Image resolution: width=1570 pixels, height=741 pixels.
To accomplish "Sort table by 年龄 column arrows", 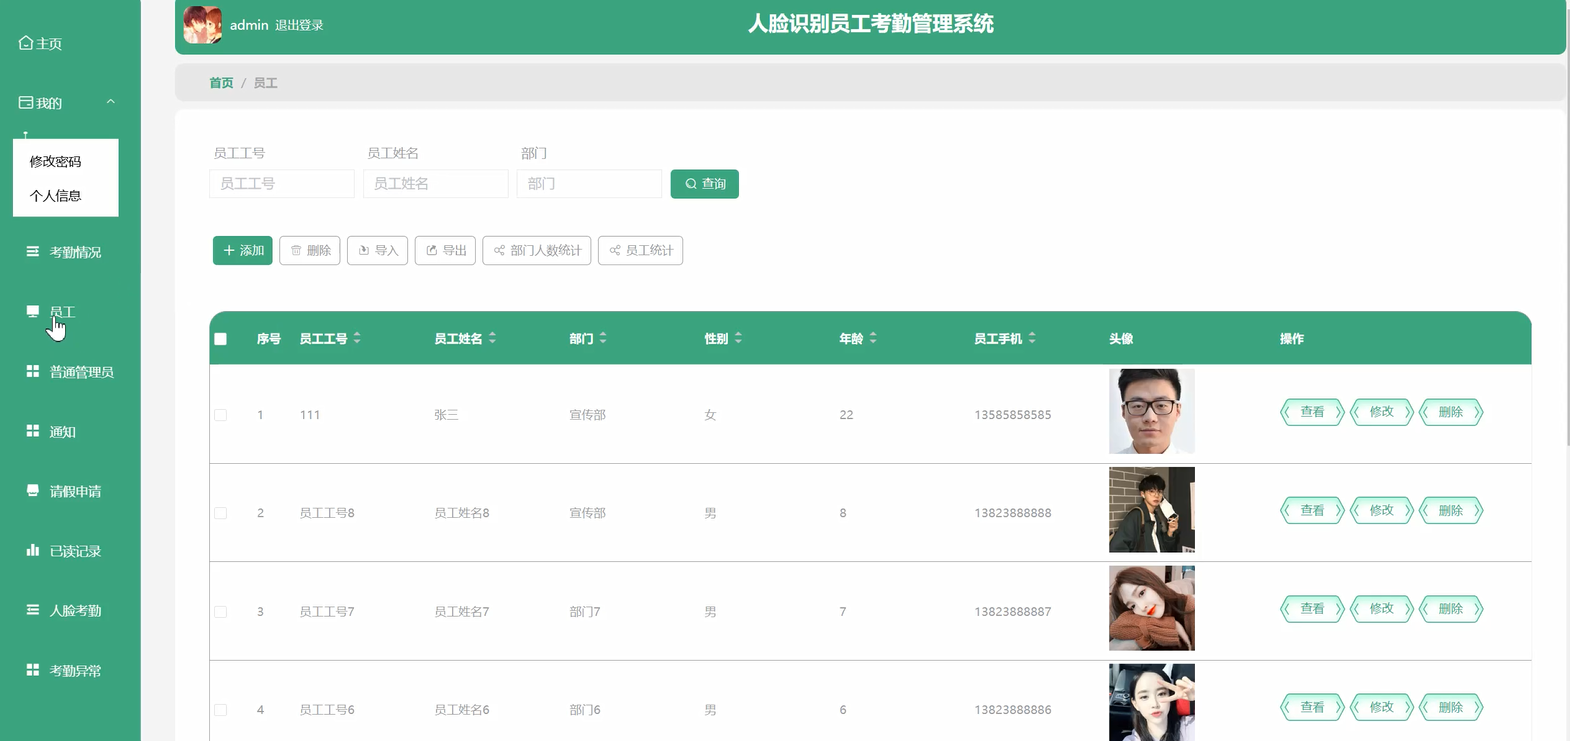I will 873,338.
